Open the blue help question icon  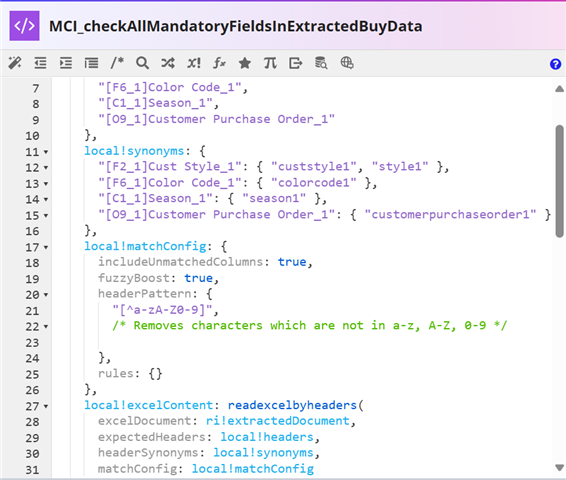(x=555, y=64)
